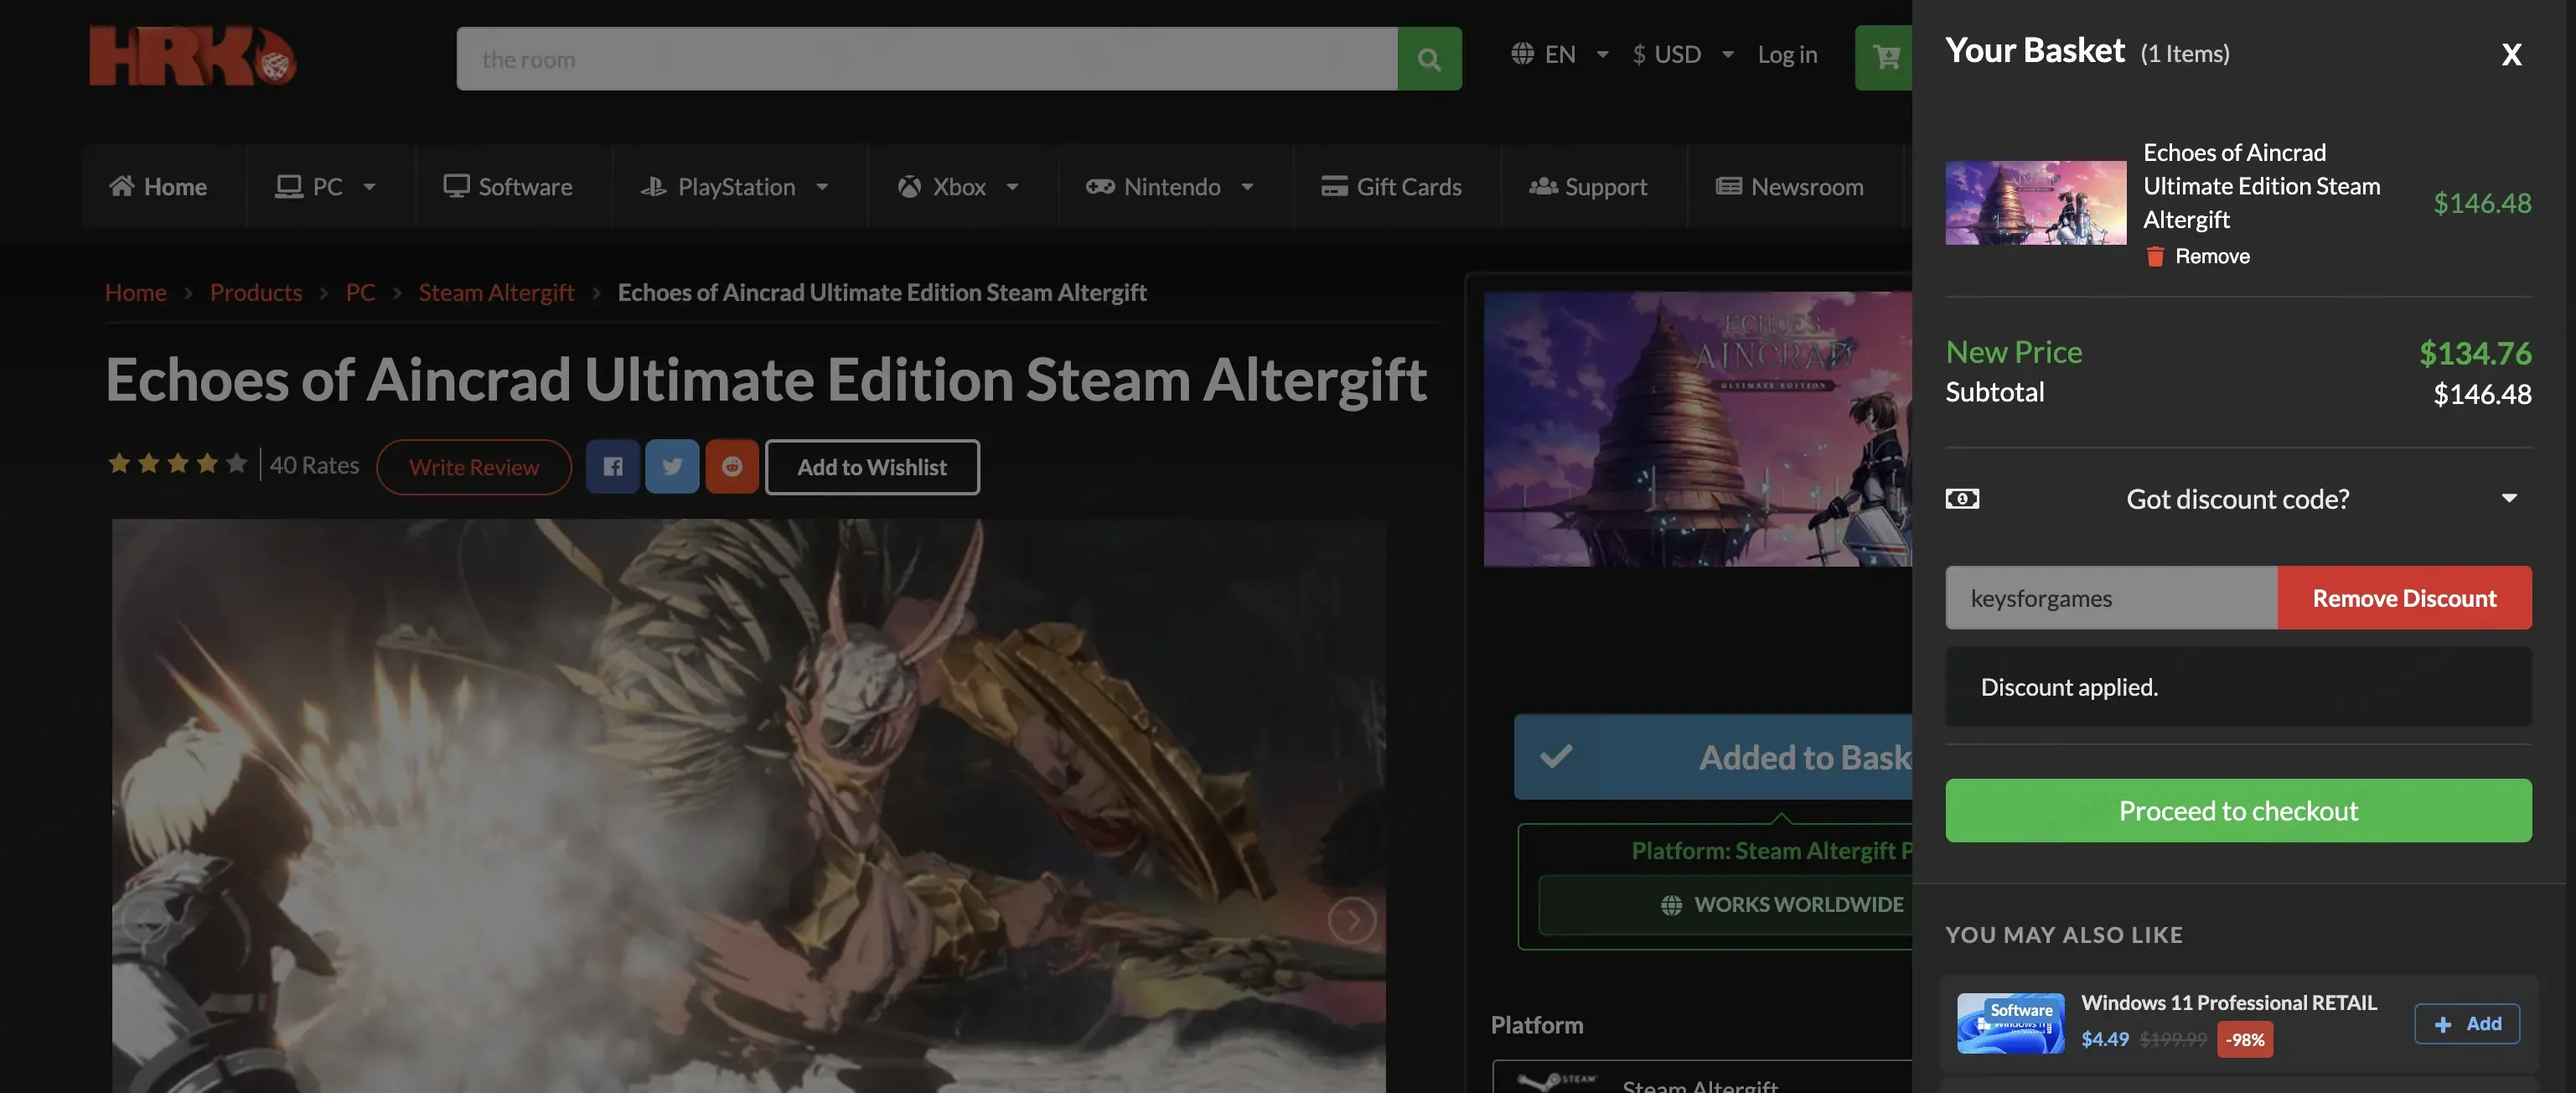Open the Nintendo navigation dropdown
Viewport: 2576px width, 1093px height.
pos(1170,186)
